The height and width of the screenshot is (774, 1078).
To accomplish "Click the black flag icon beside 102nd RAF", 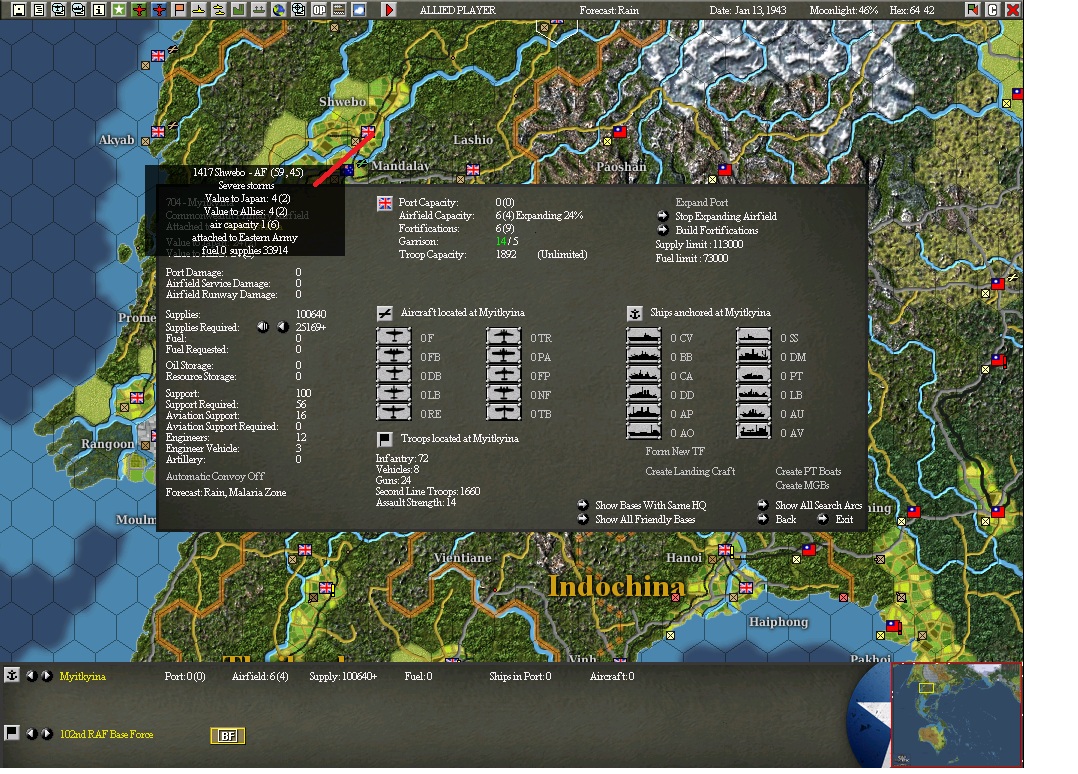I will click(12, 733).
